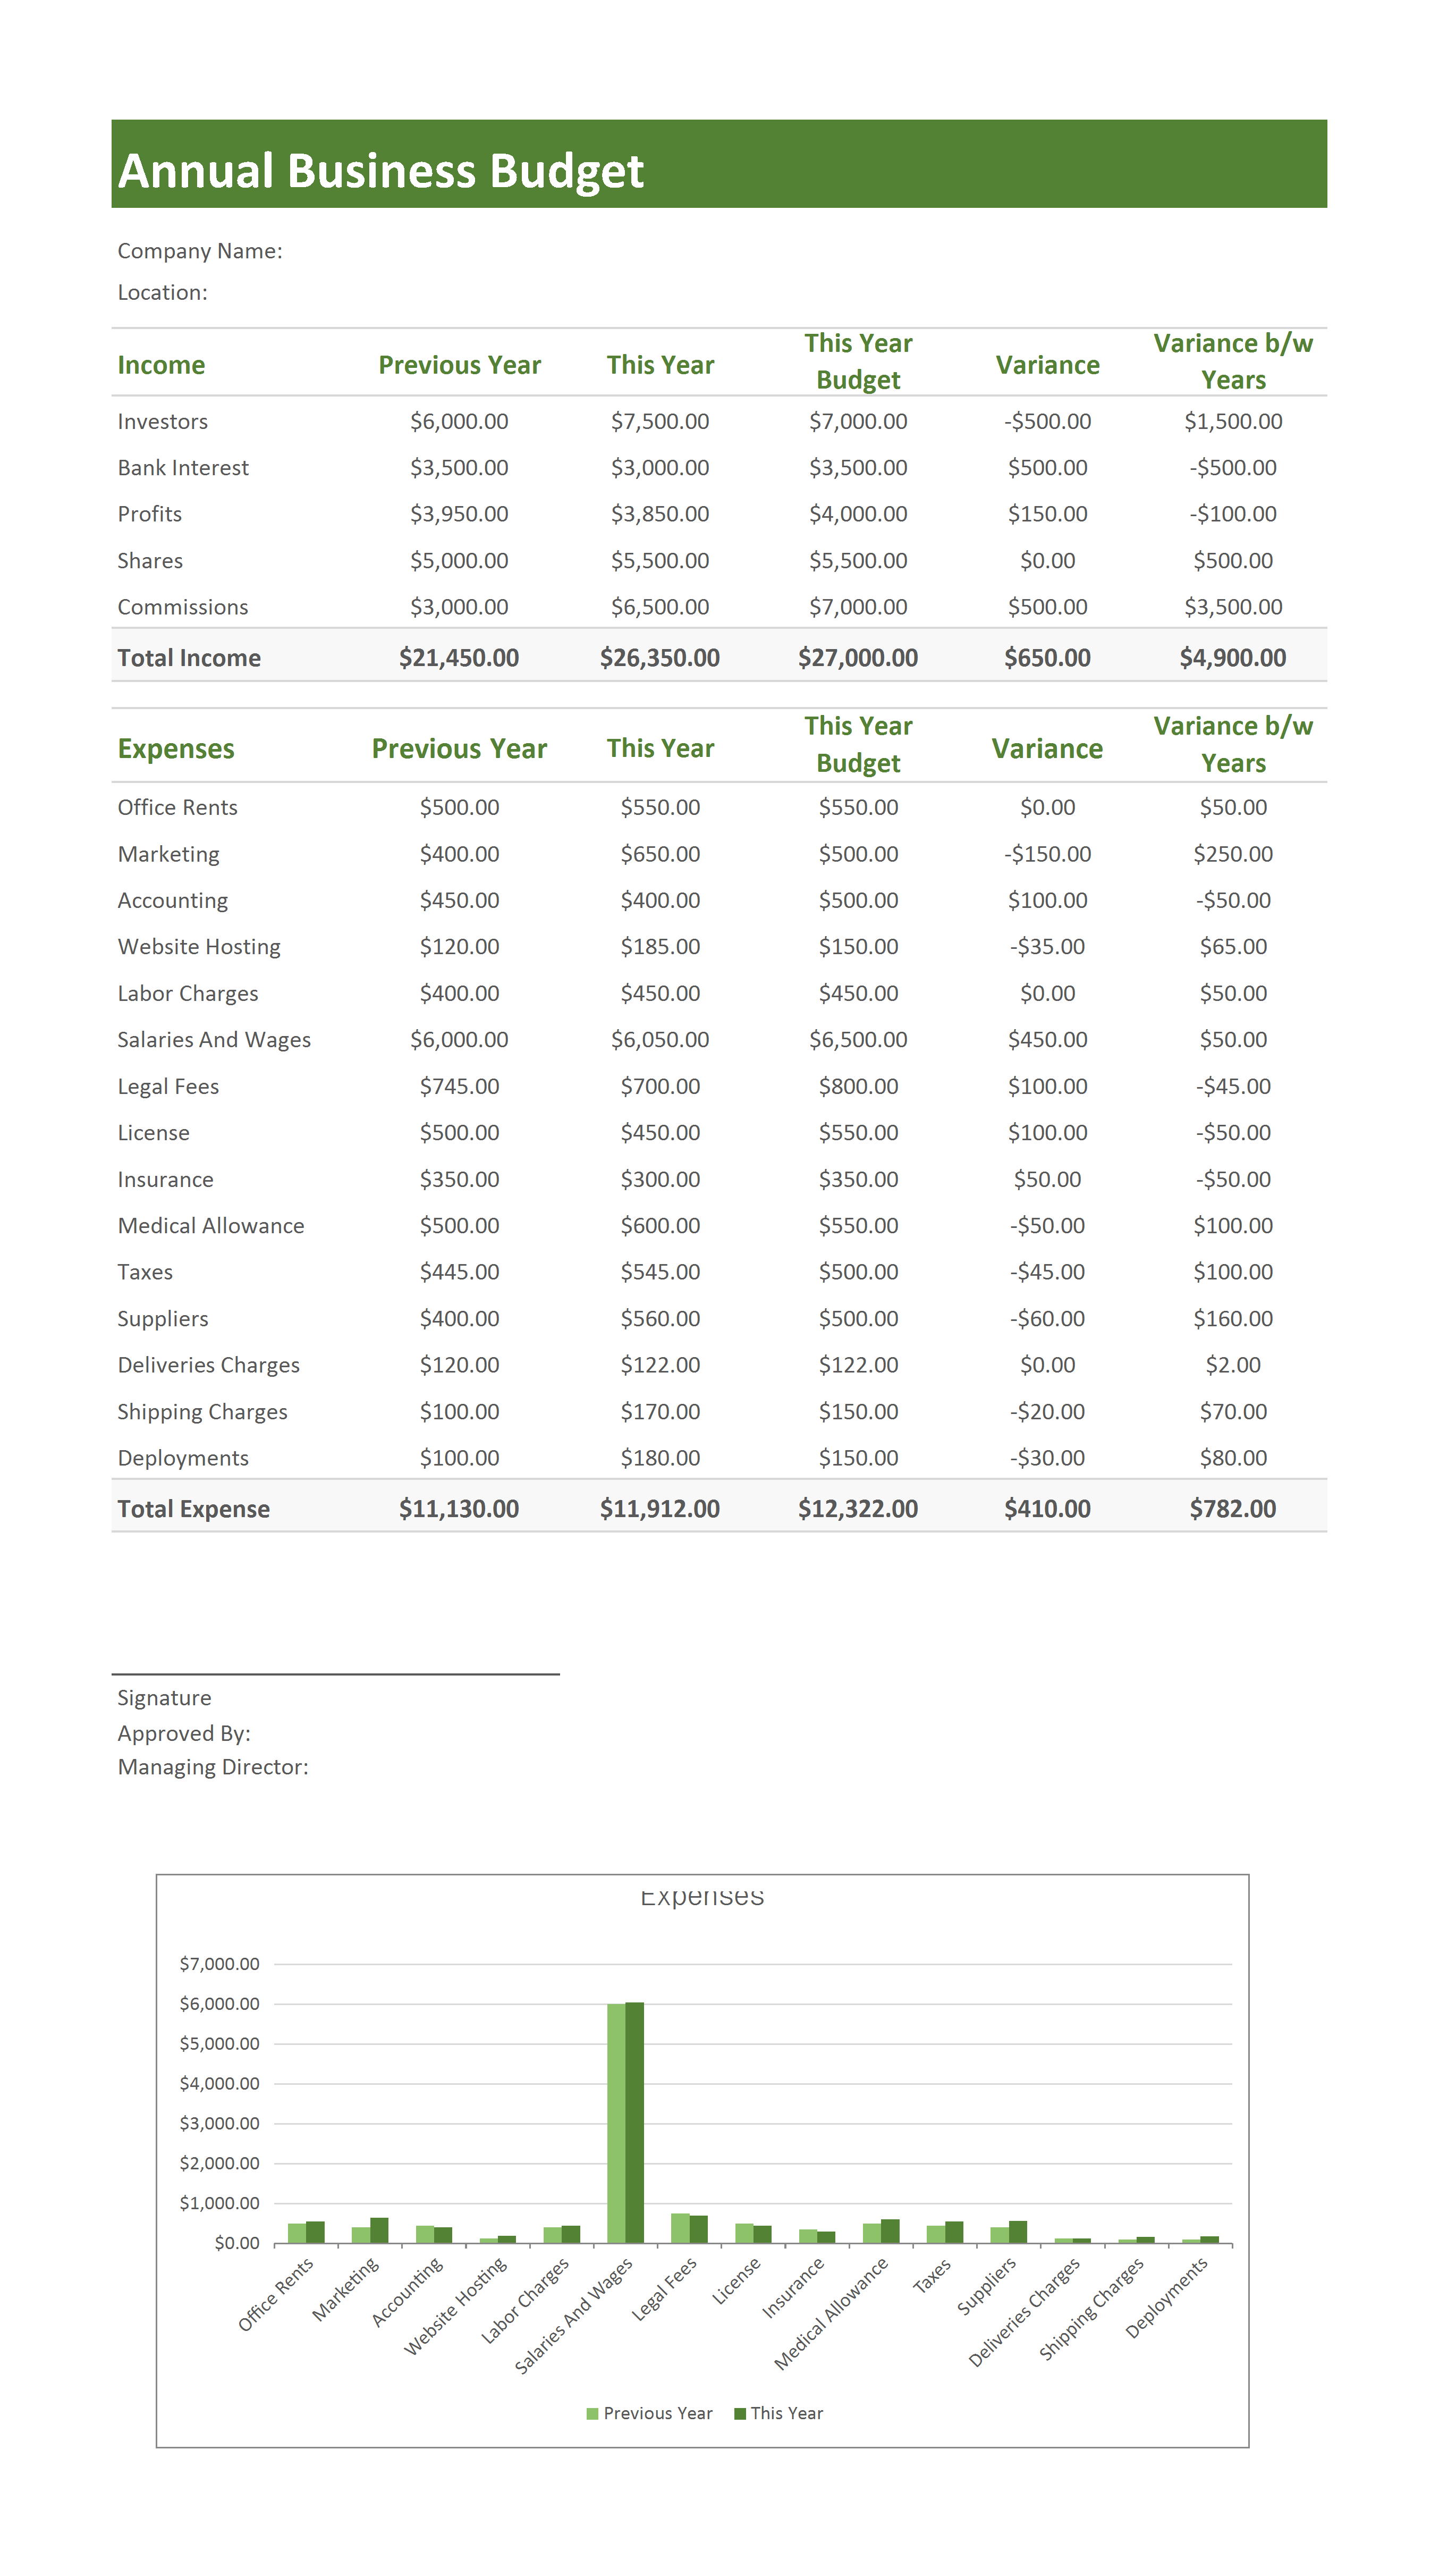Click Total Income budget $27,000.00

click(858, 657)
